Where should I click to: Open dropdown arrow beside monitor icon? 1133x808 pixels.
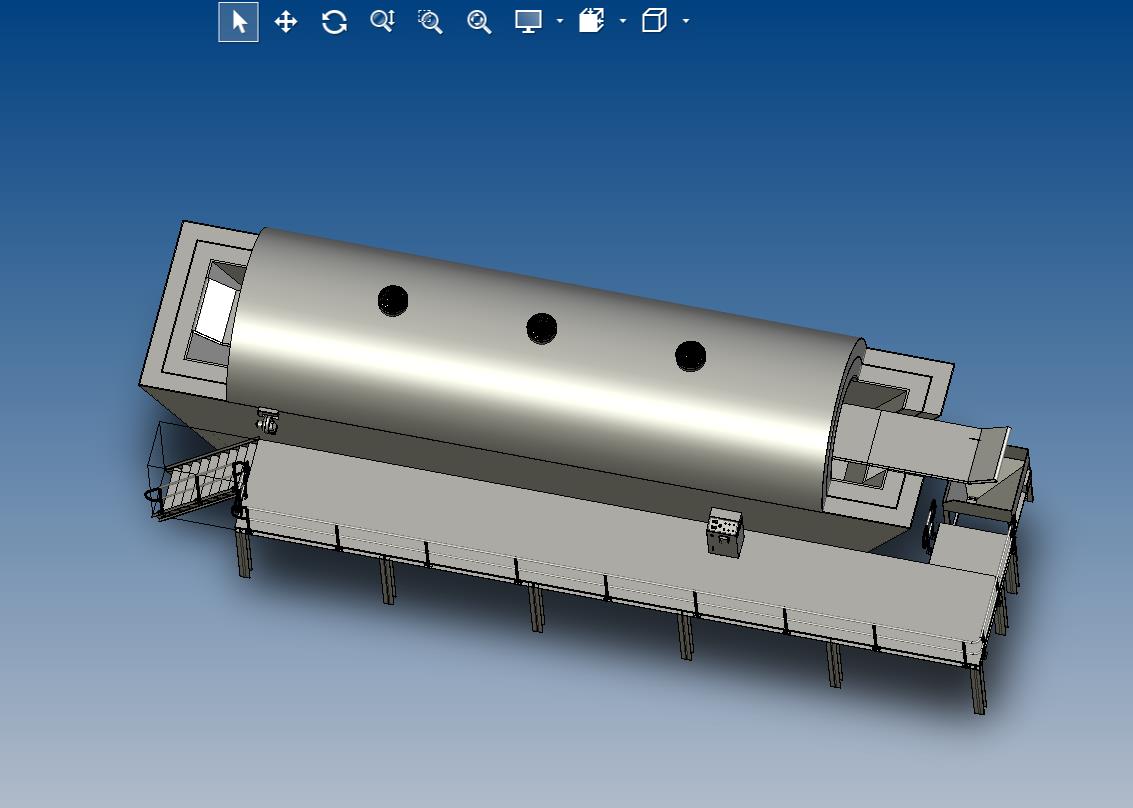[560, 22]
